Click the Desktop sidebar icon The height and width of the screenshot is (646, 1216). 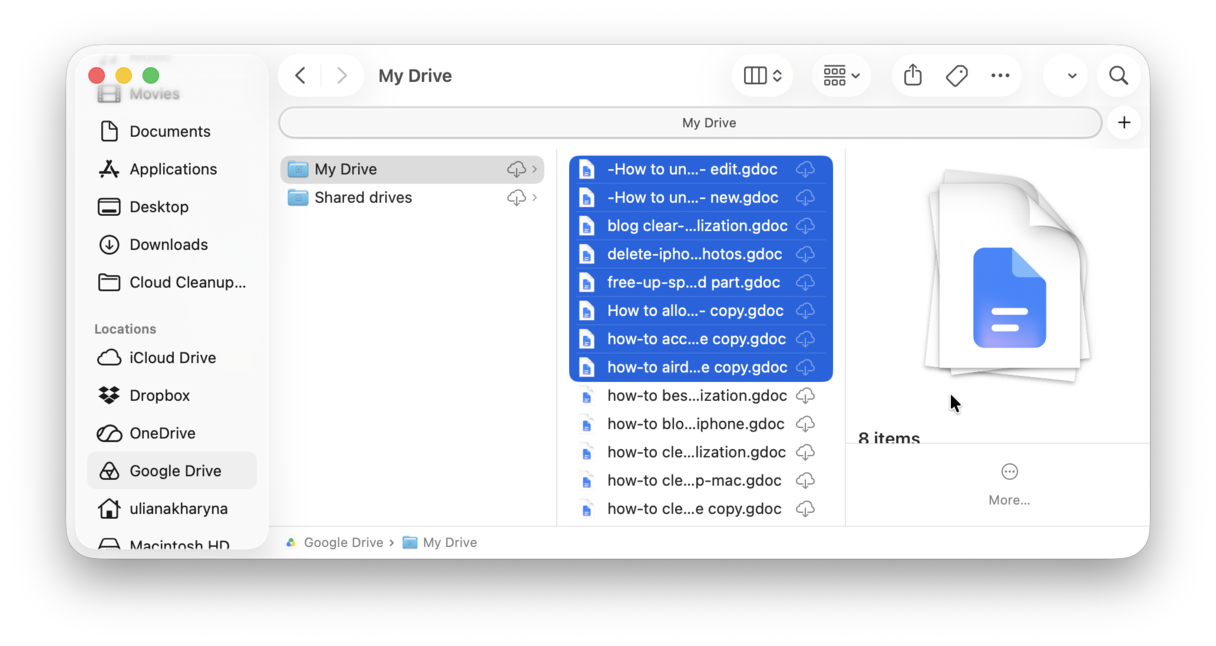tap(109, 207)
